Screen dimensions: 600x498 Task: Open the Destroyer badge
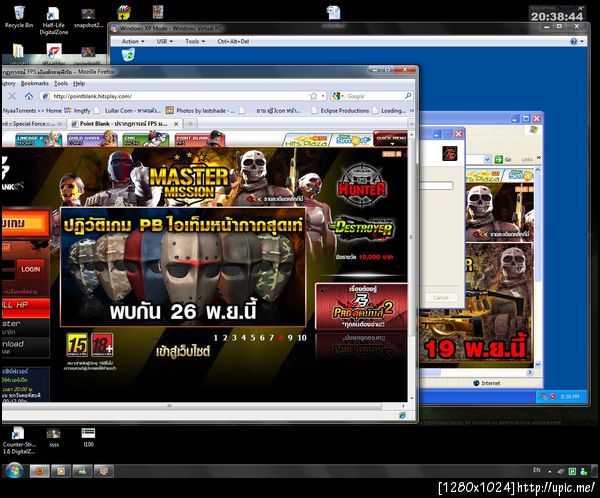click(363, 229)
